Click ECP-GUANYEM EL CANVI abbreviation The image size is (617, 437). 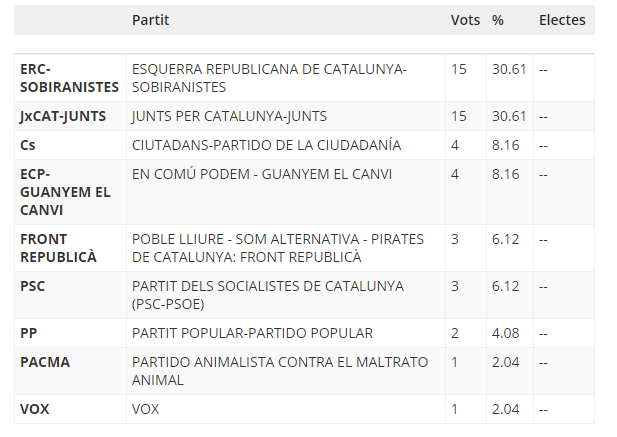click(x=65, y=192)
